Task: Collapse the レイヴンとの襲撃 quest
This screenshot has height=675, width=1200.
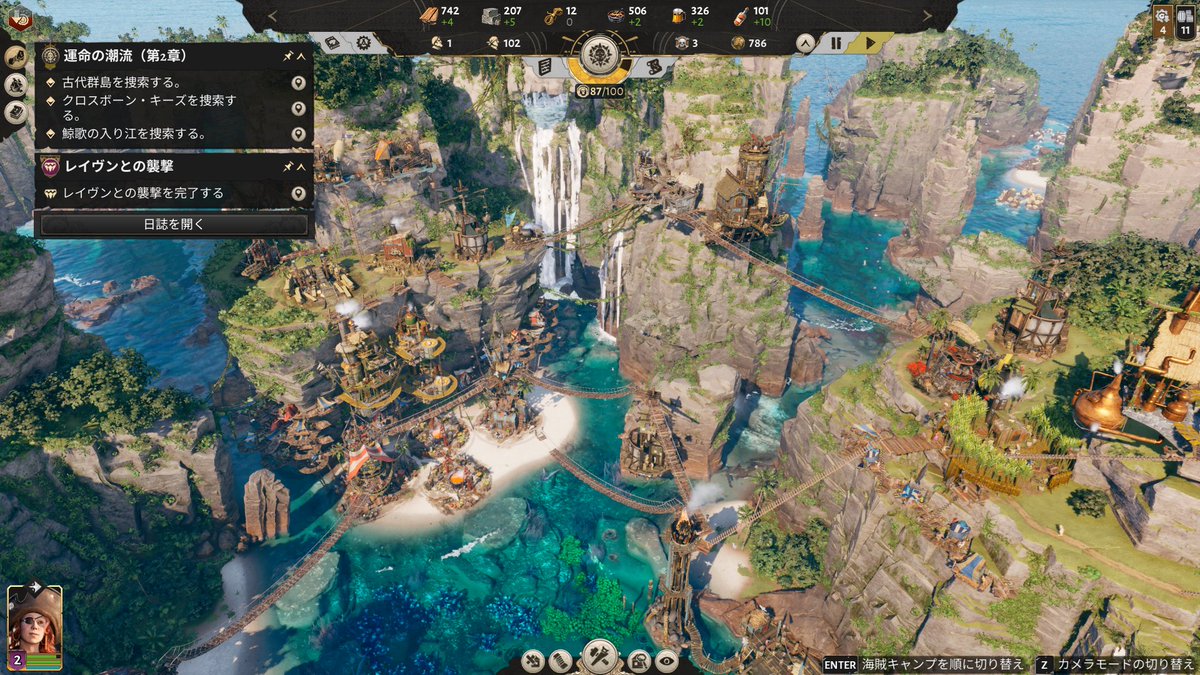Action: click(x=301, y=166)
